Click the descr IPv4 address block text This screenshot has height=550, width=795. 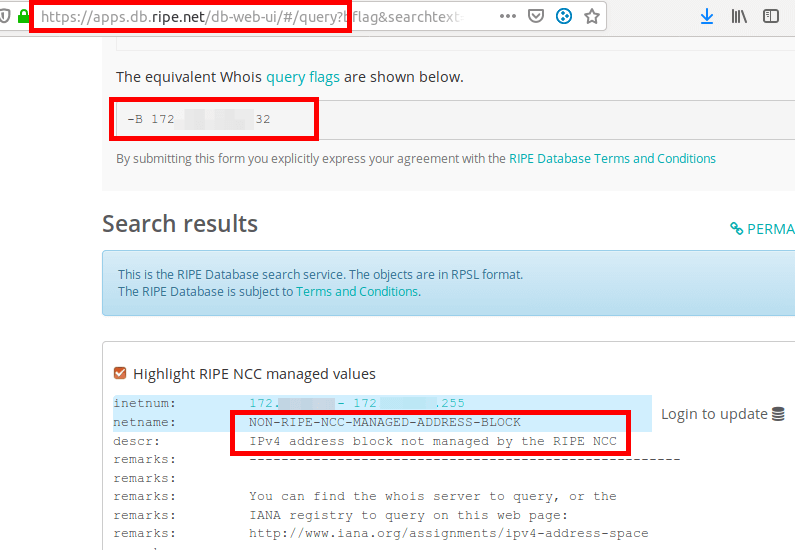coord(432,441)
